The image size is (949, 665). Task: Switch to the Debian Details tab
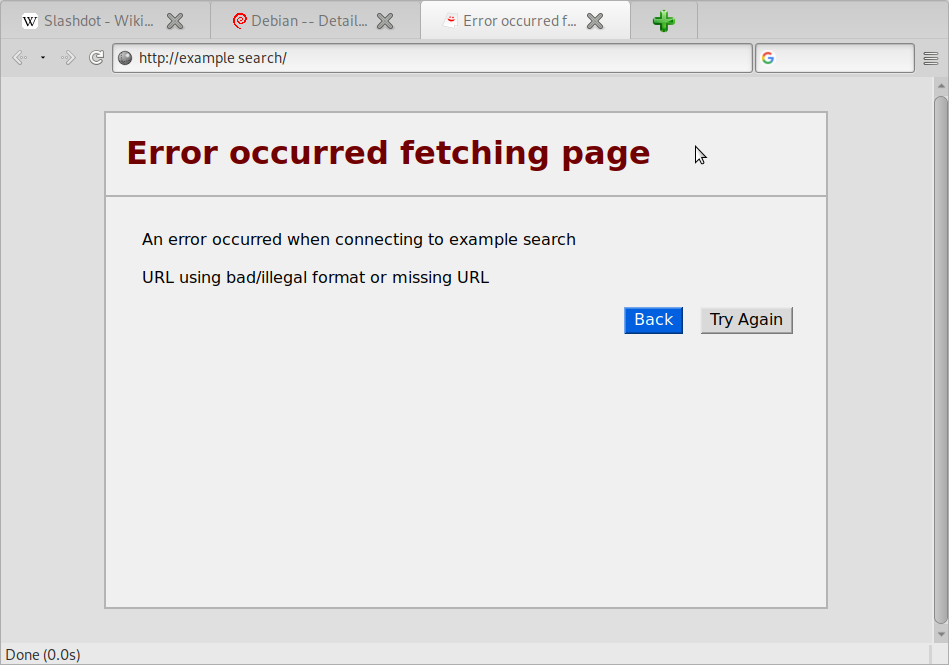300,21
